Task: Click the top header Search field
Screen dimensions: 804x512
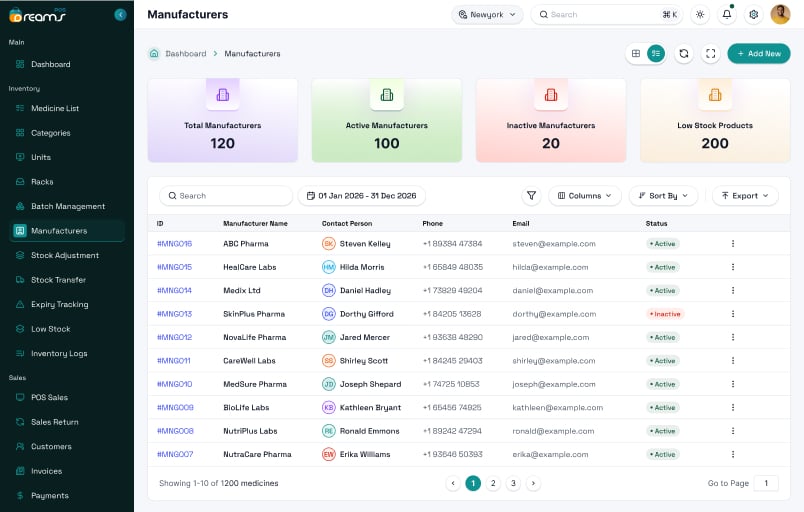Action: (608, 14)
